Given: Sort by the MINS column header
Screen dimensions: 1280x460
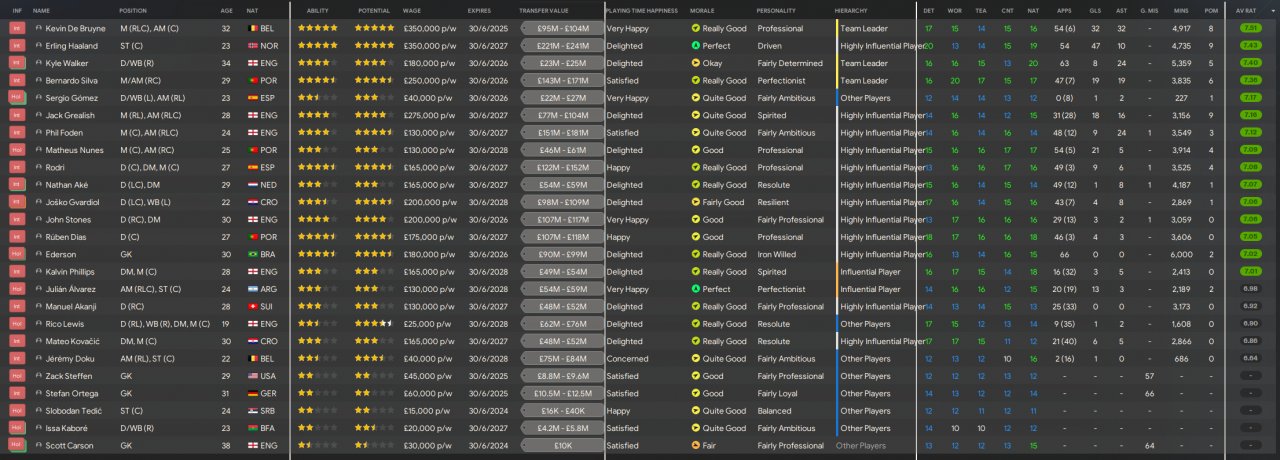Looking at the screenshot, I should [1182, 10].
